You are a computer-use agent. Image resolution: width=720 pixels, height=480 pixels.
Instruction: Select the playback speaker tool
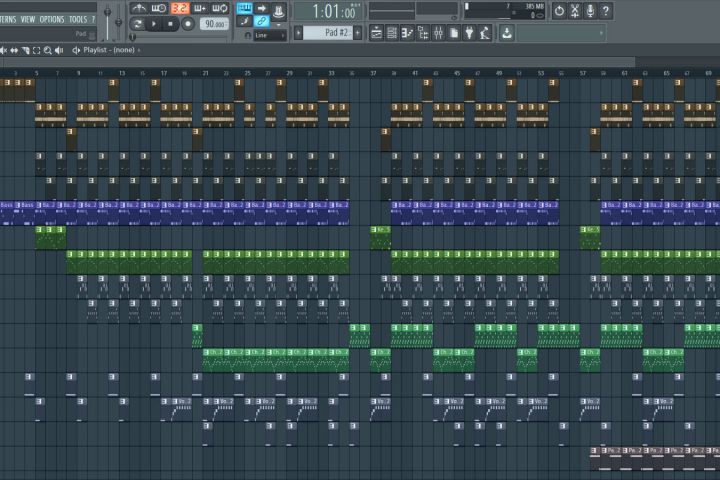(x=59, y=50)
